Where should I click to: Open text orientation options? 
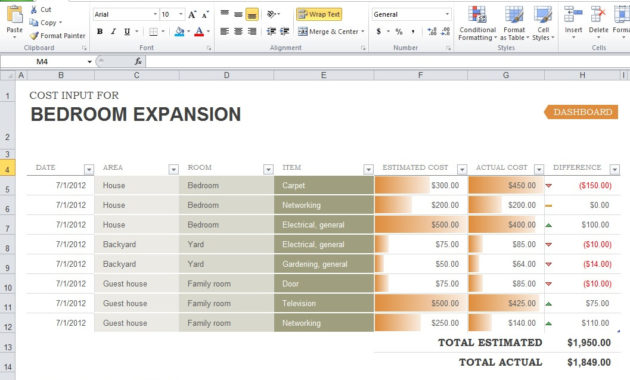[273, 14]
